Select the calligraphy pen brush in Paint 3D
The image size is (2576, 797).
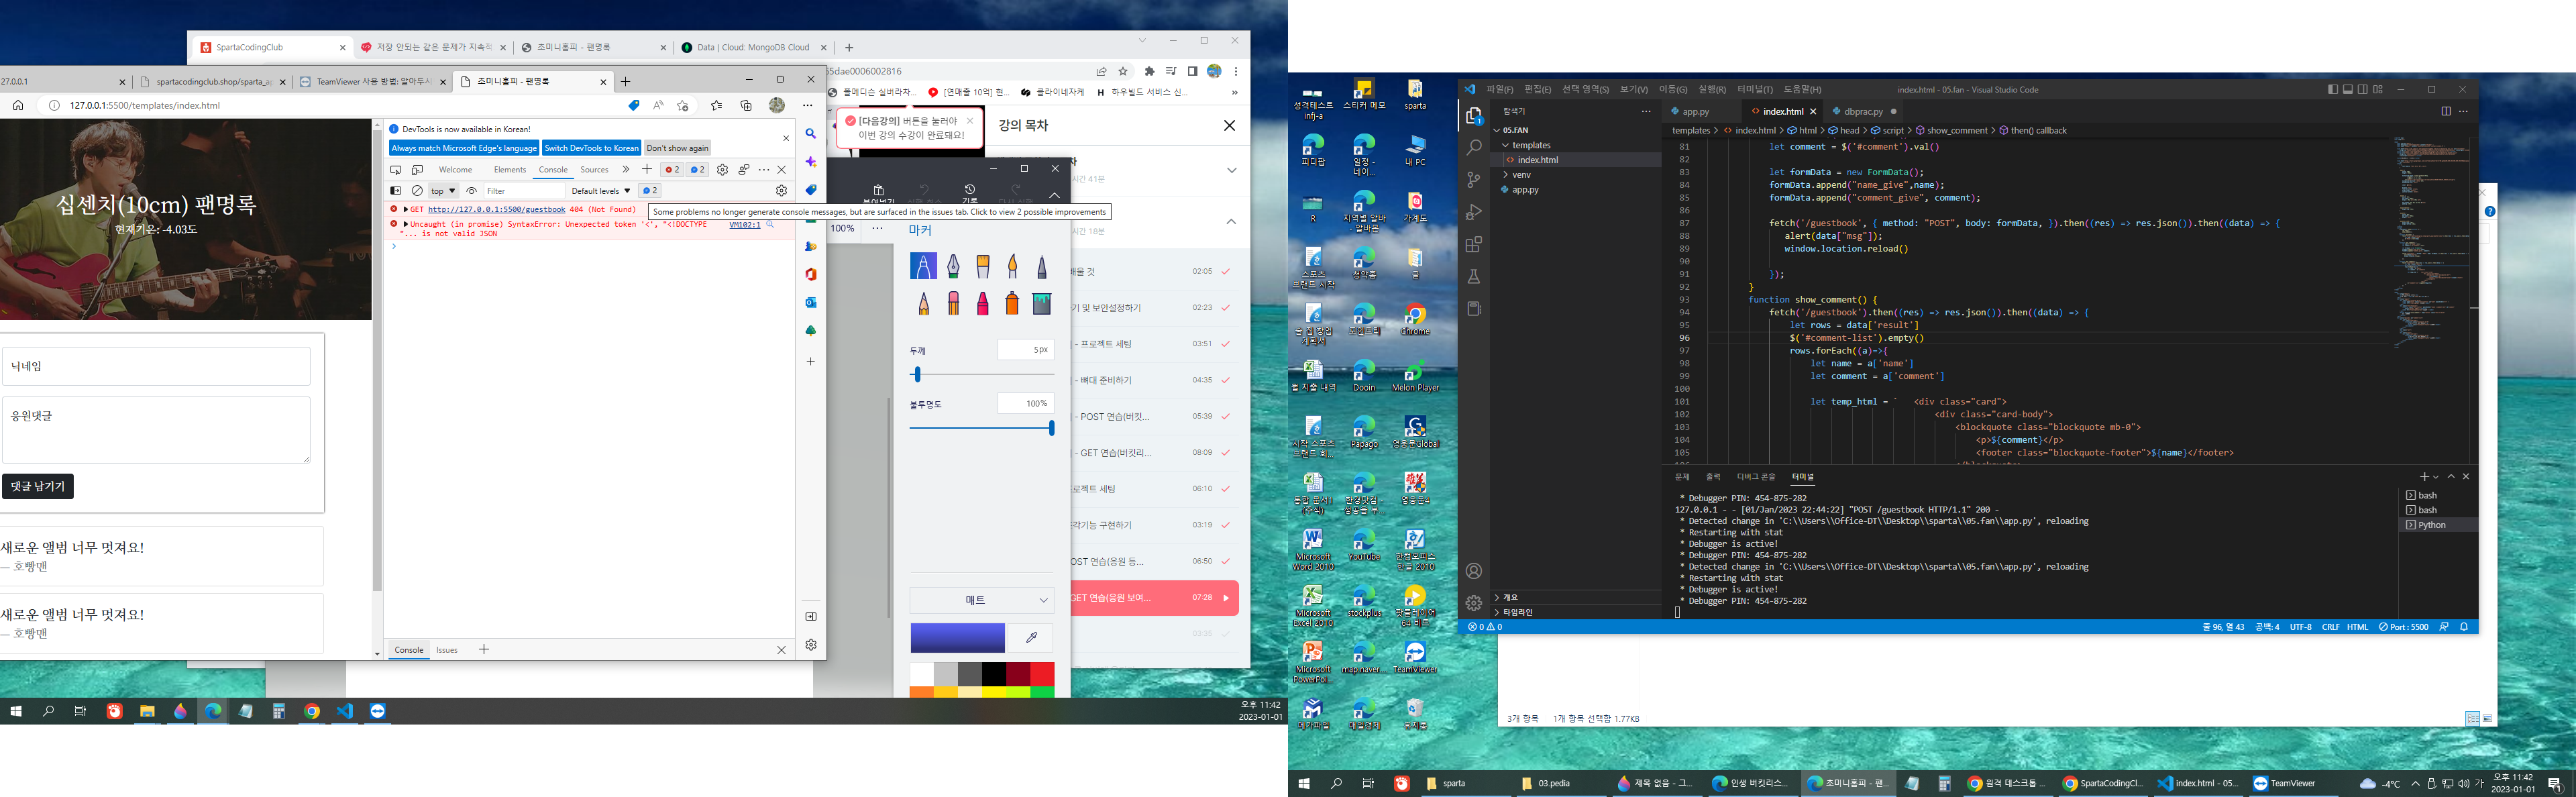pos(953,266)
